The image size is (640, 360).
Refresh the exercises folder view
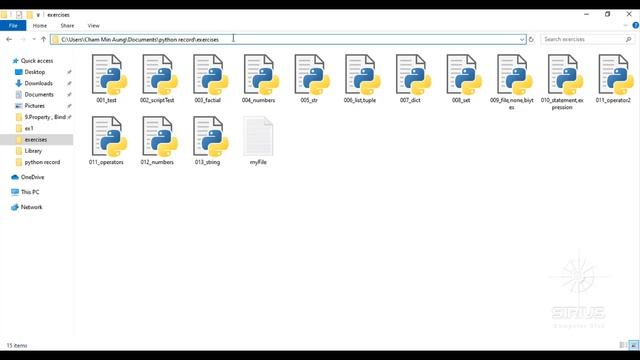(531, 39)
